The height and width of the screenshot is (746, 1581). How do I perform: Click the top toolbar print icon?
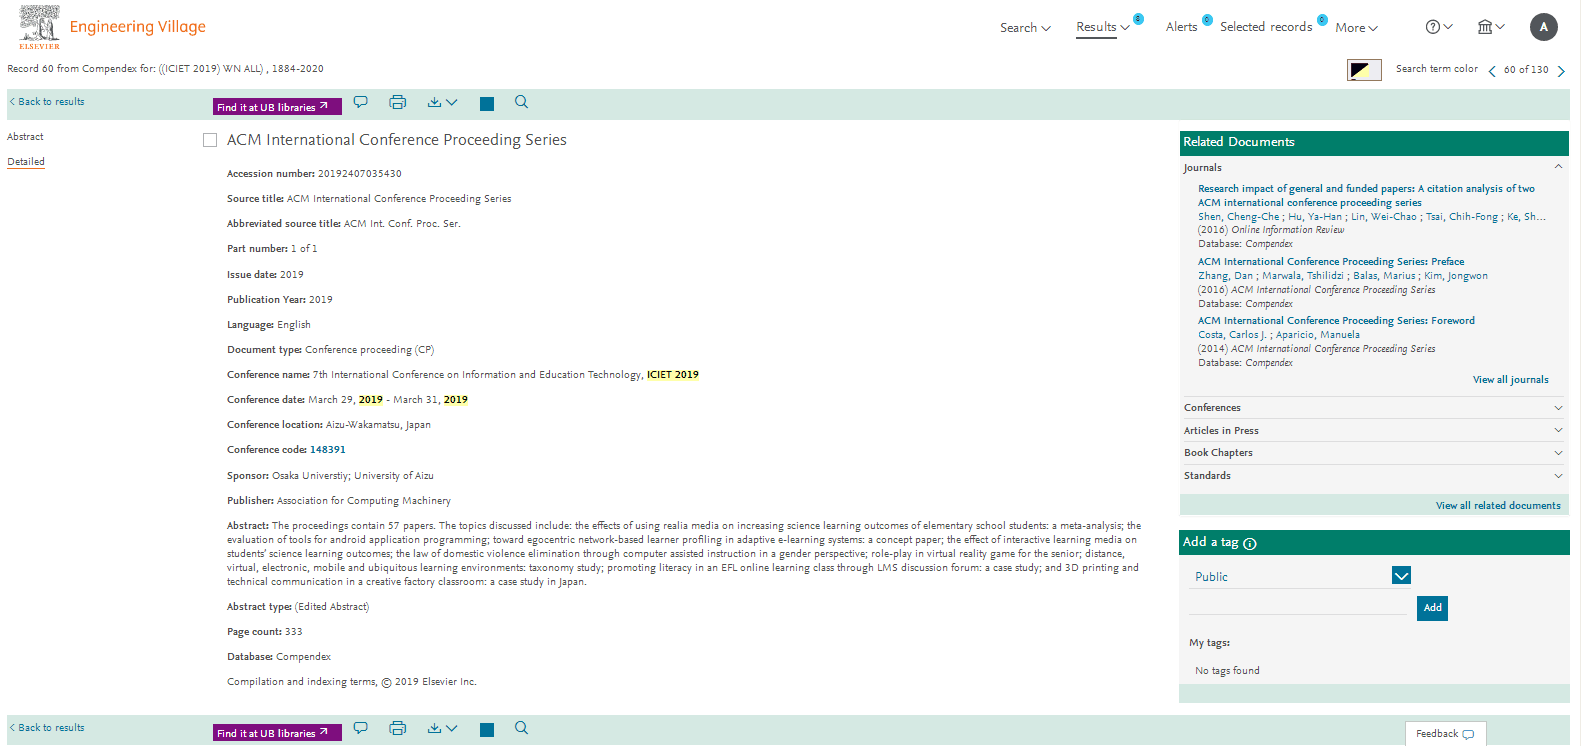tap(398, 102)
